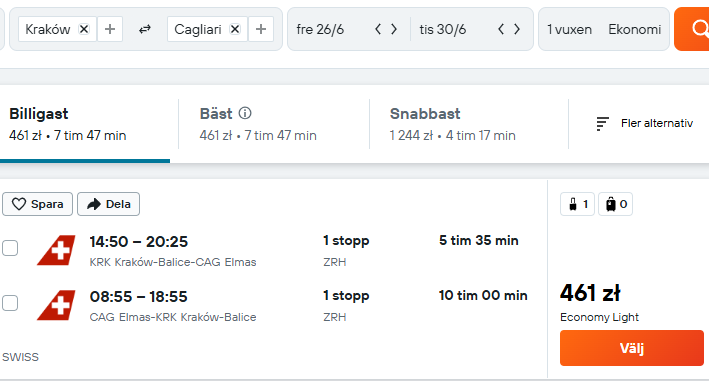Remove Cagliari from the destination field
709x381 pixels.
pyautogui.click(x=235, y=29)
